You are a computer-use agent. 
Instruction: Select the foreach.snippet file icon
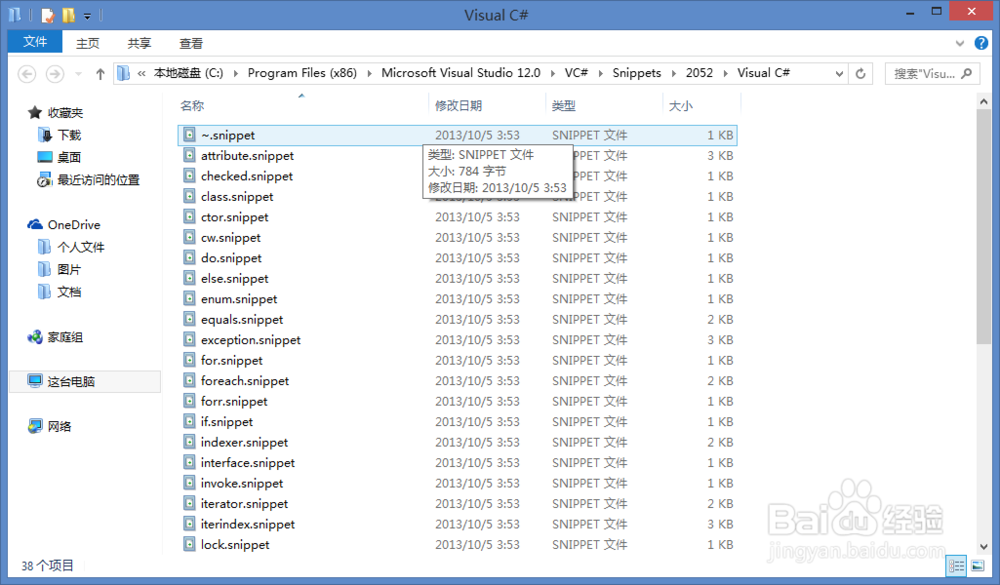click(189, 380)
